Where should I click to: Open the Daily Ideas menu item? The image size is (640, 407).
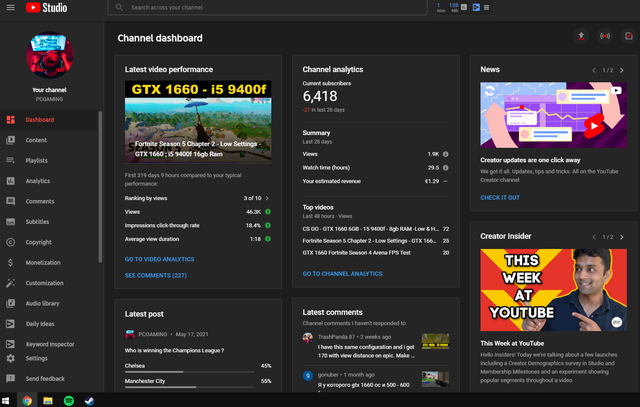pos(49,324)
